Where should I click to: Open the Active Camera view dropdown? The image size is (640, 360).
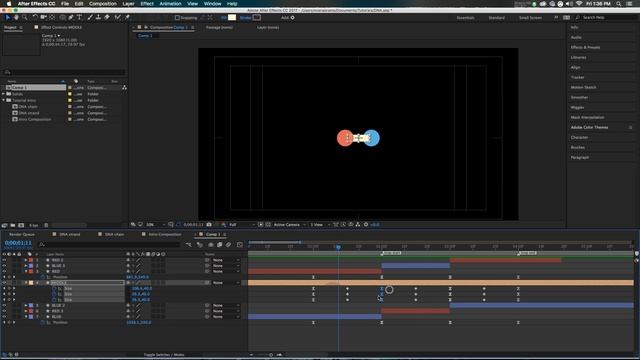coord(289,224)
